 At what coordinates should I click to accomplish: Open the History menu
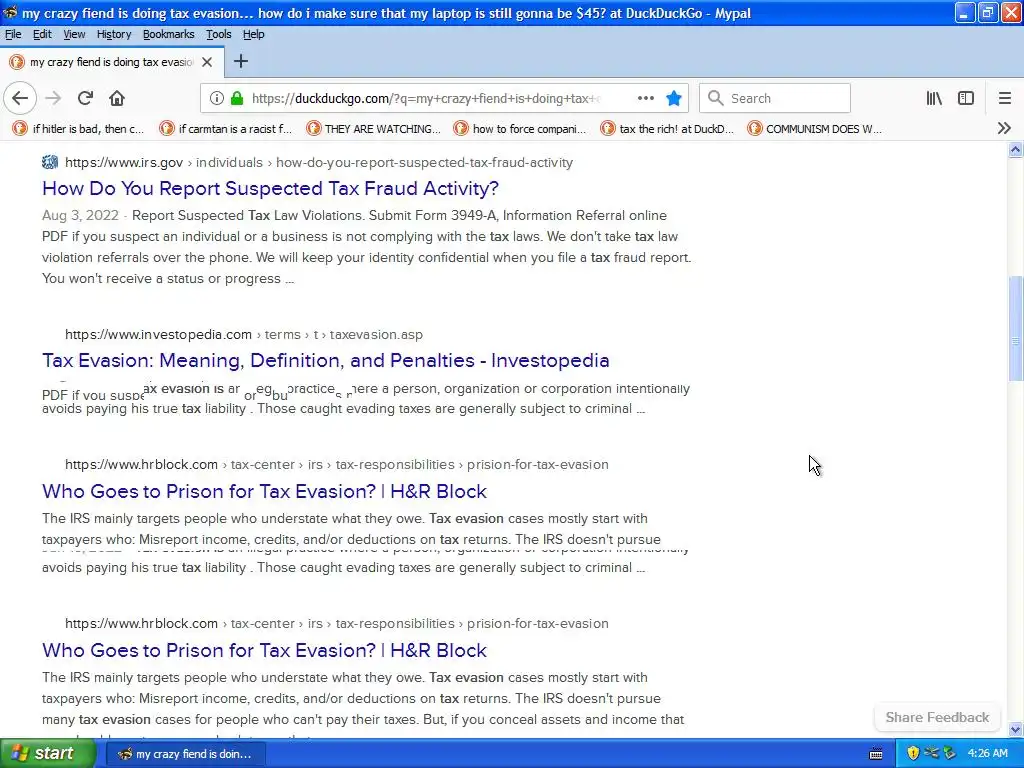tap(114, 34)
